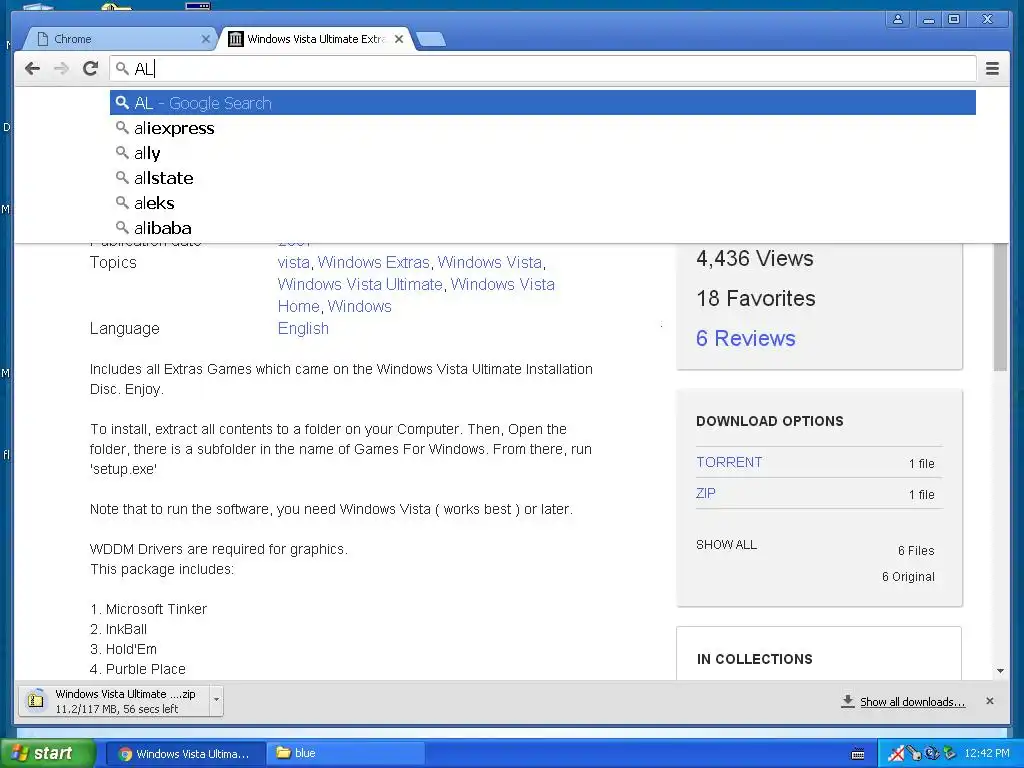The width and height of the screenshot is (1024, 768).
Task: Click the disconnected network tray icon
Action: point(897,754)
